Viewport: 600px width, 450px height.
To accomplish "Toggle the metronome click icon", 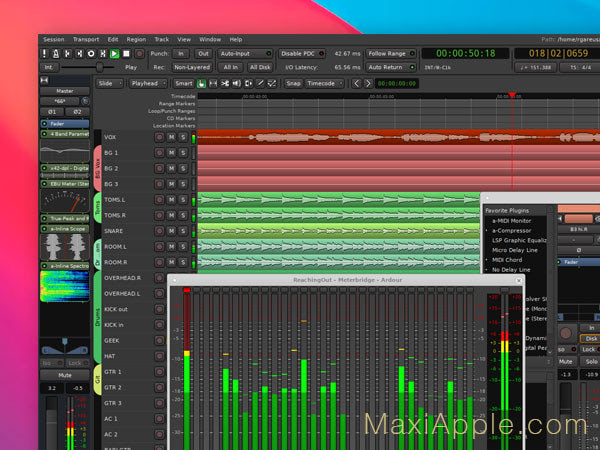I will click(x=56, y=54).
